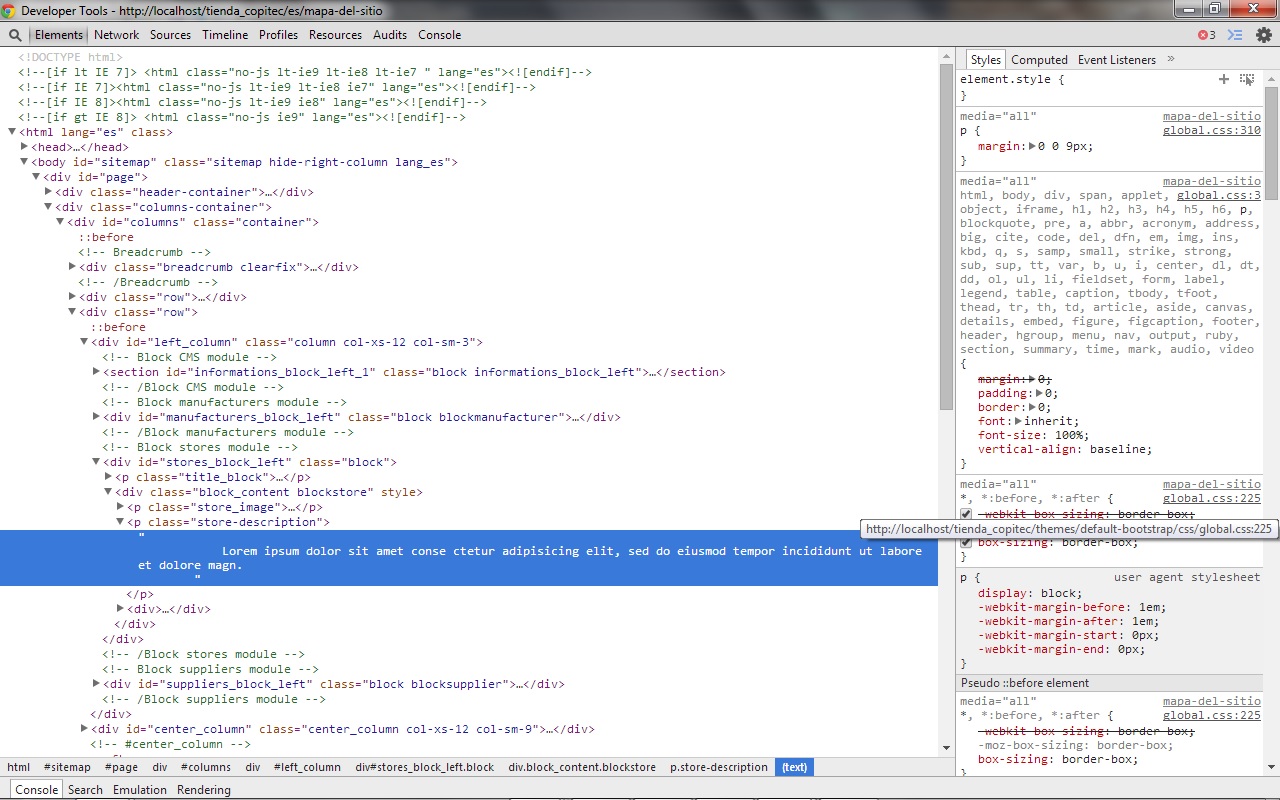Uncheck the -webkit-box-sizing property checkbox
The width and height of the screenshot is (1280, 800).
pos(966,514)
